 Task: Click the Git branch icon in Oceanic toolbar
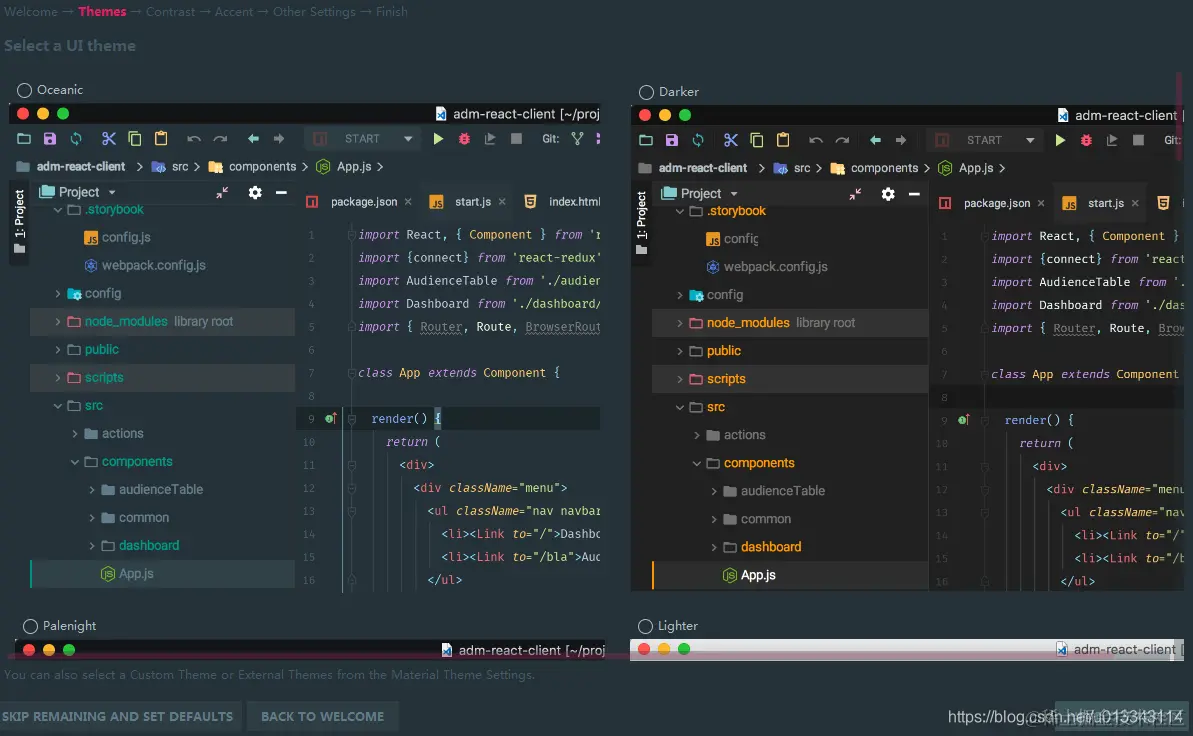tap(577, 139)
